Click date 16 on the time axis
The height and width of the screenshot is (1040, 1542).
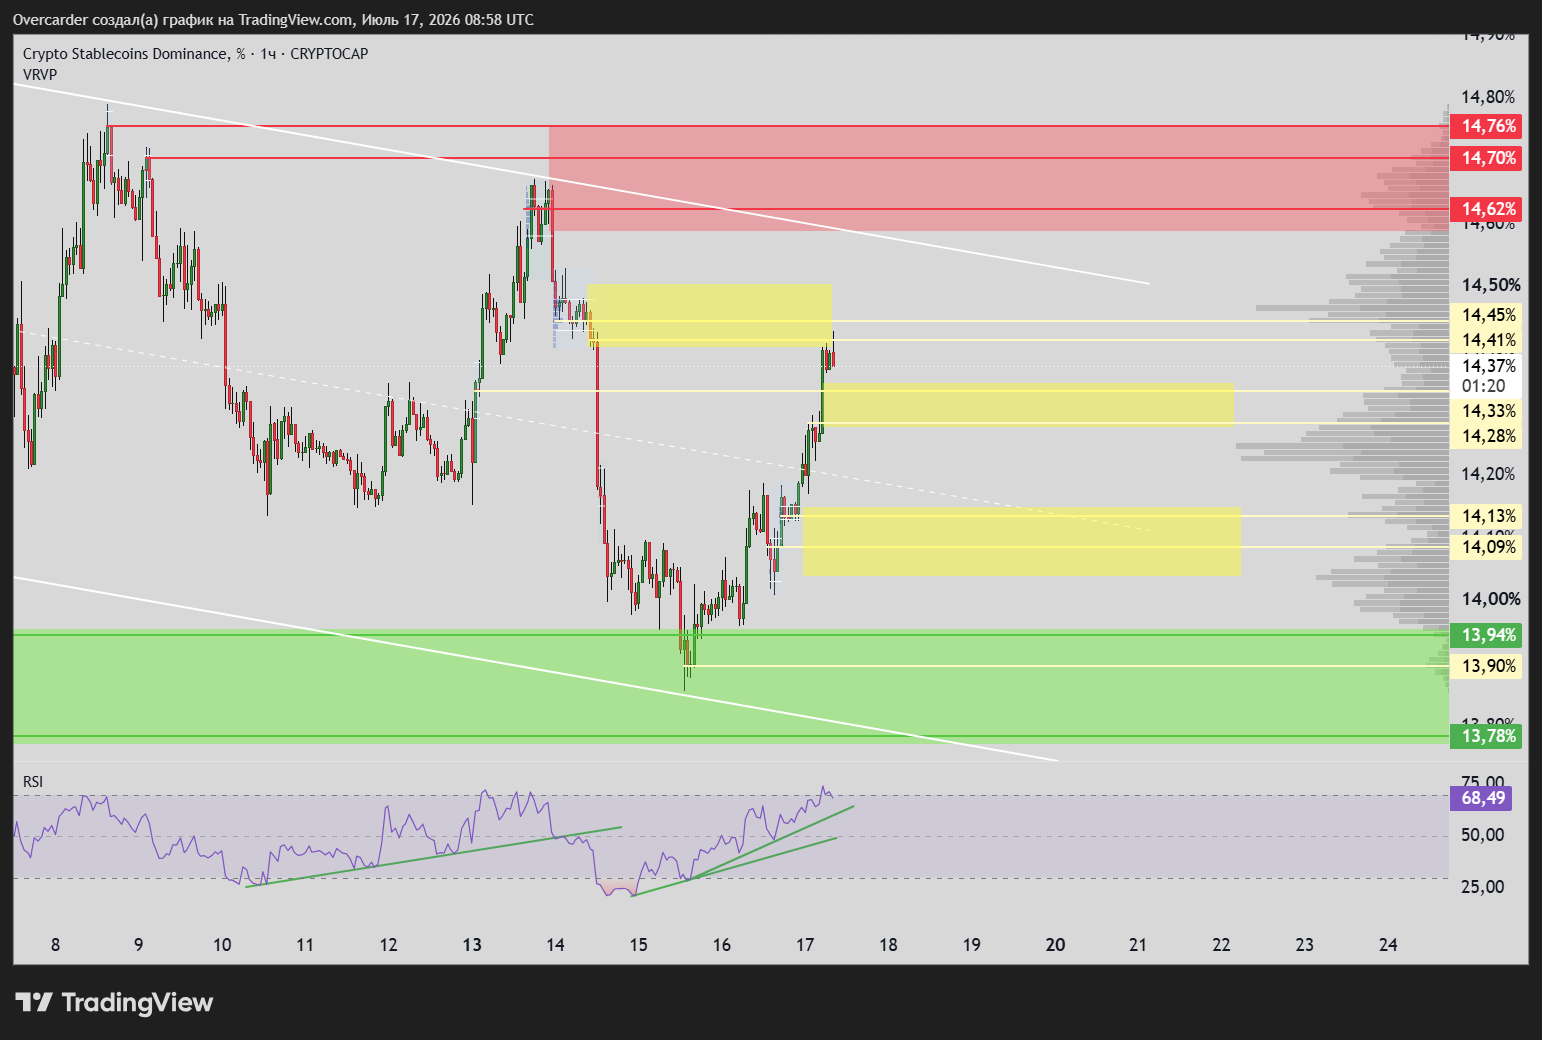pos(722,945)
